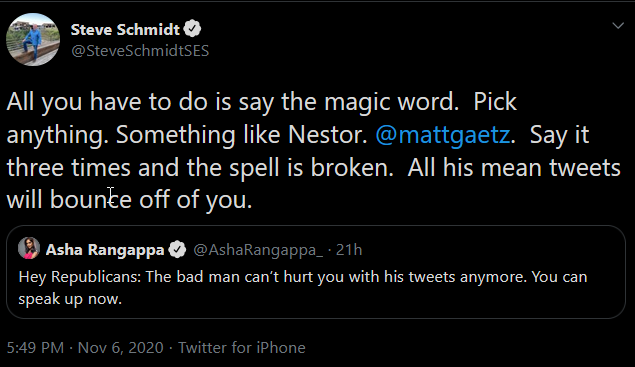
Task: Click Asha Rangappa's small avatar
Action: (x=29, y=248)
